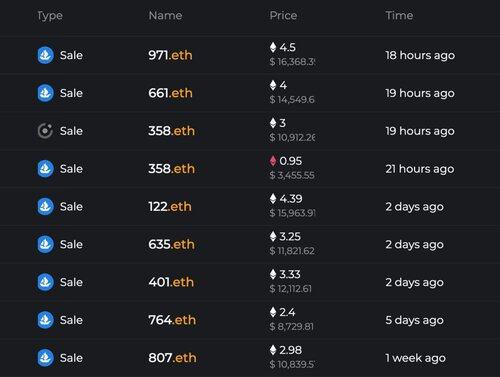
Task: Click the Name column header
Action: (165, 15)
